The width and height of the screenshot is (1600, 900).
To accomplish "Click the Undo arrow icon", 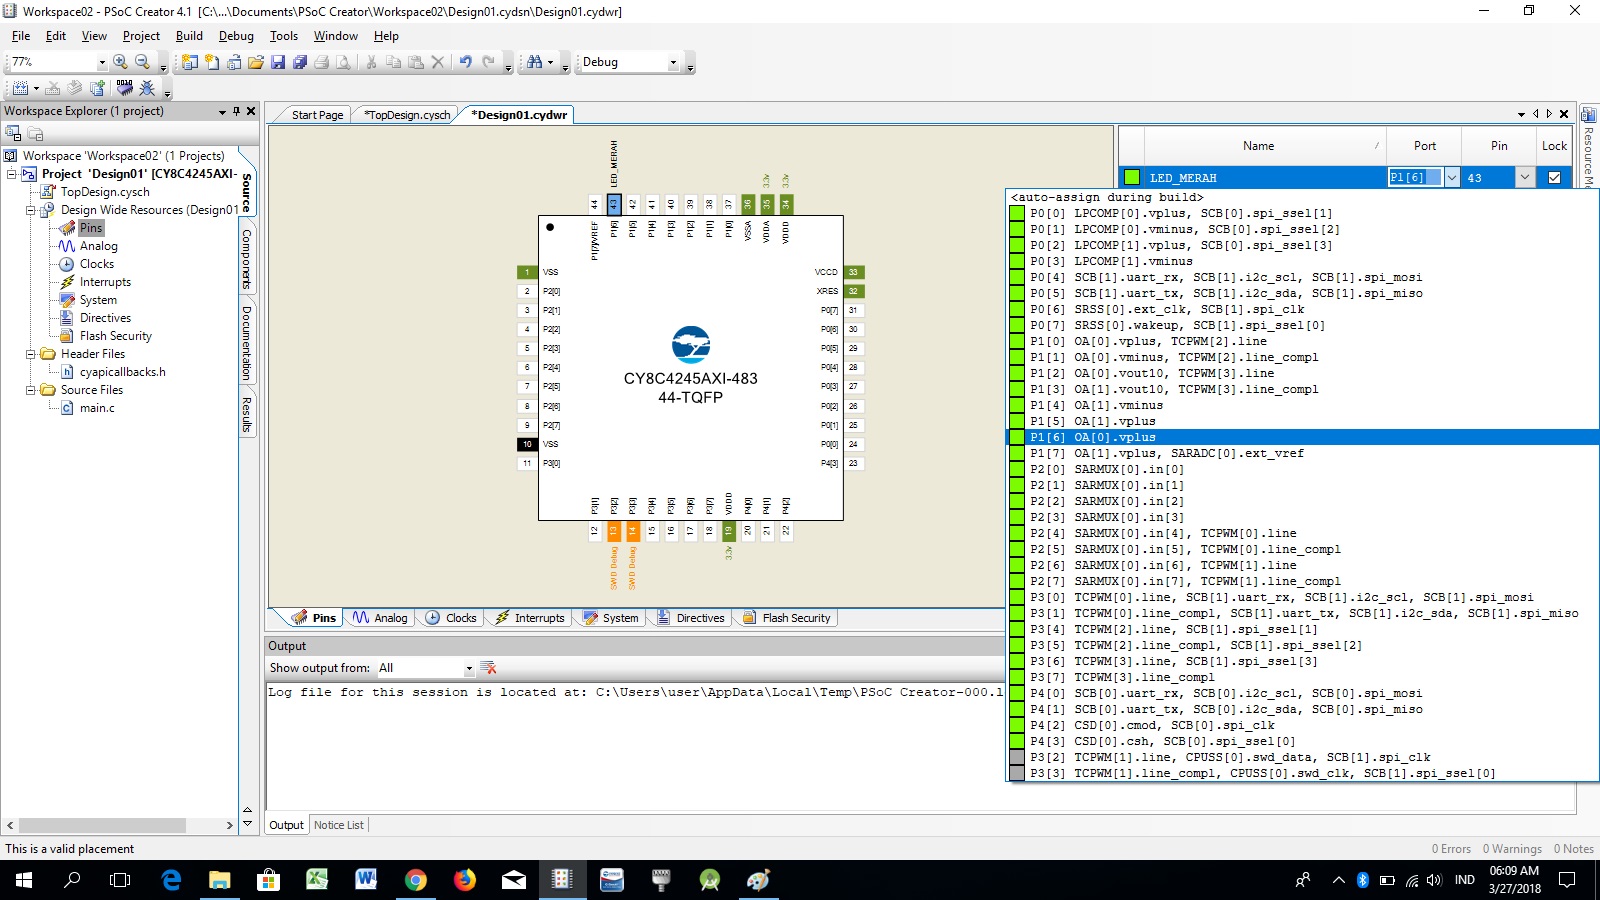I will tap(466, 62).
